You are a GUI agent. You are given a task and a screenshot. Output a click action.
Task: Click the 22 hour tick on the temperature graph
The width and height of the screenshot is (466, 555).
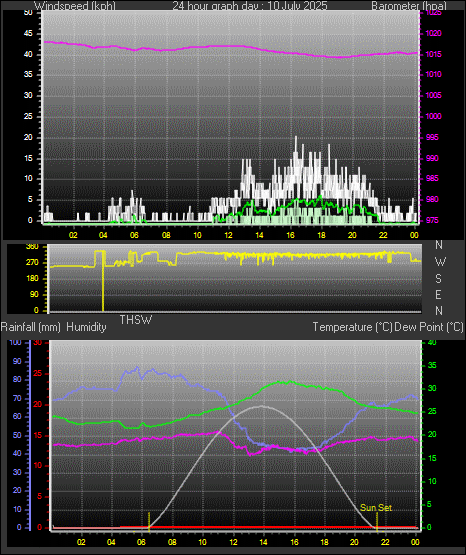click(x=385, y=542)
